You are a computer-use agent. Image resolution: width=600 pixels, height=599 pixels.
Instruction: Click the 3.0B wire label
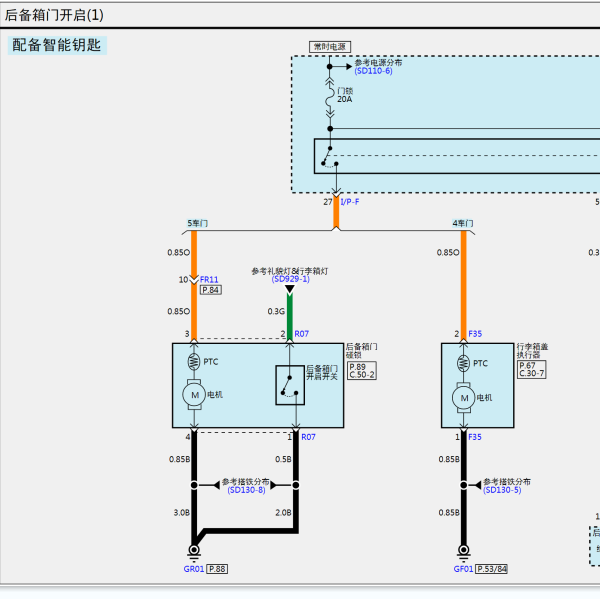(x=182, y=512)
